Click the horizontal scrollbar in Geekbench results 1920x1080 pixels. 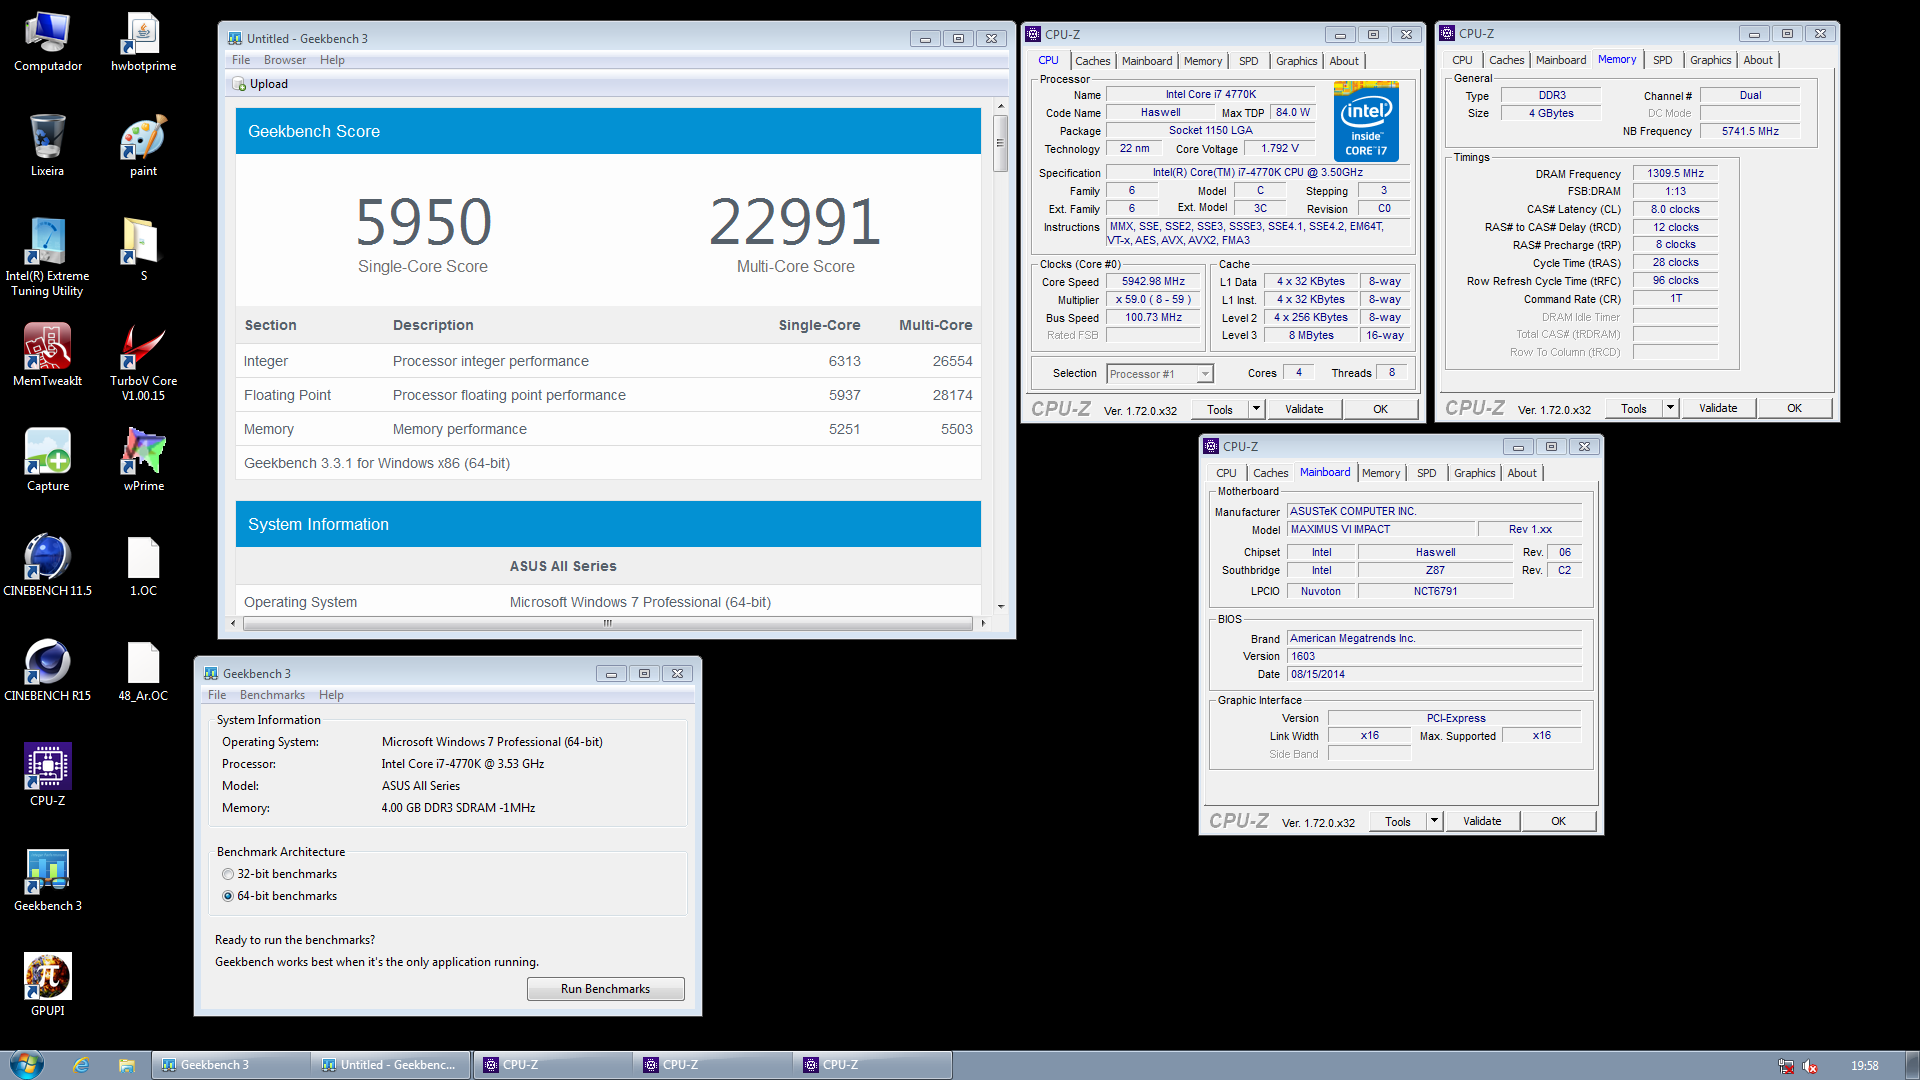pos(607,623)
